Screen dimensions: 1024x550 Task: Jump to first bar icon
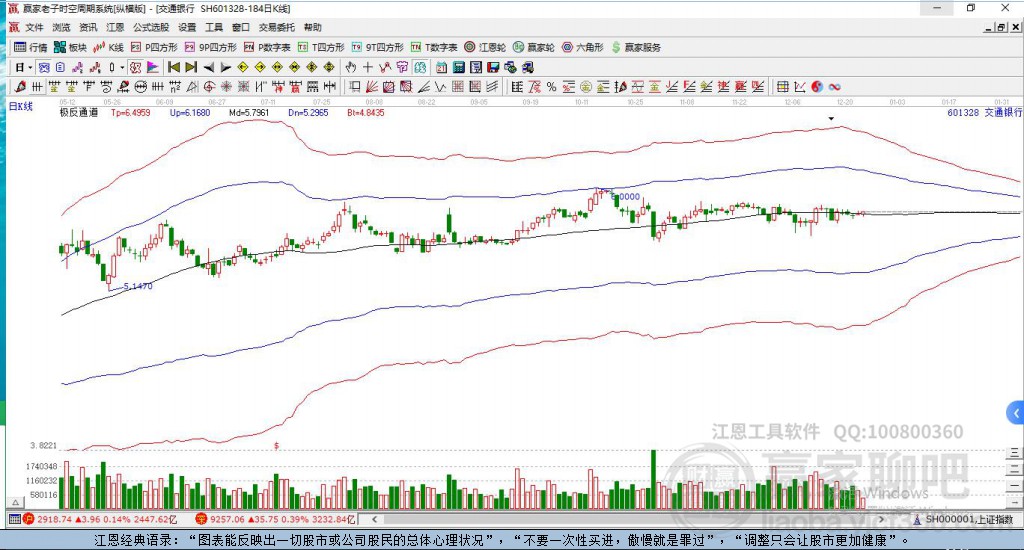pyautogui.click(x=174, y=67)
